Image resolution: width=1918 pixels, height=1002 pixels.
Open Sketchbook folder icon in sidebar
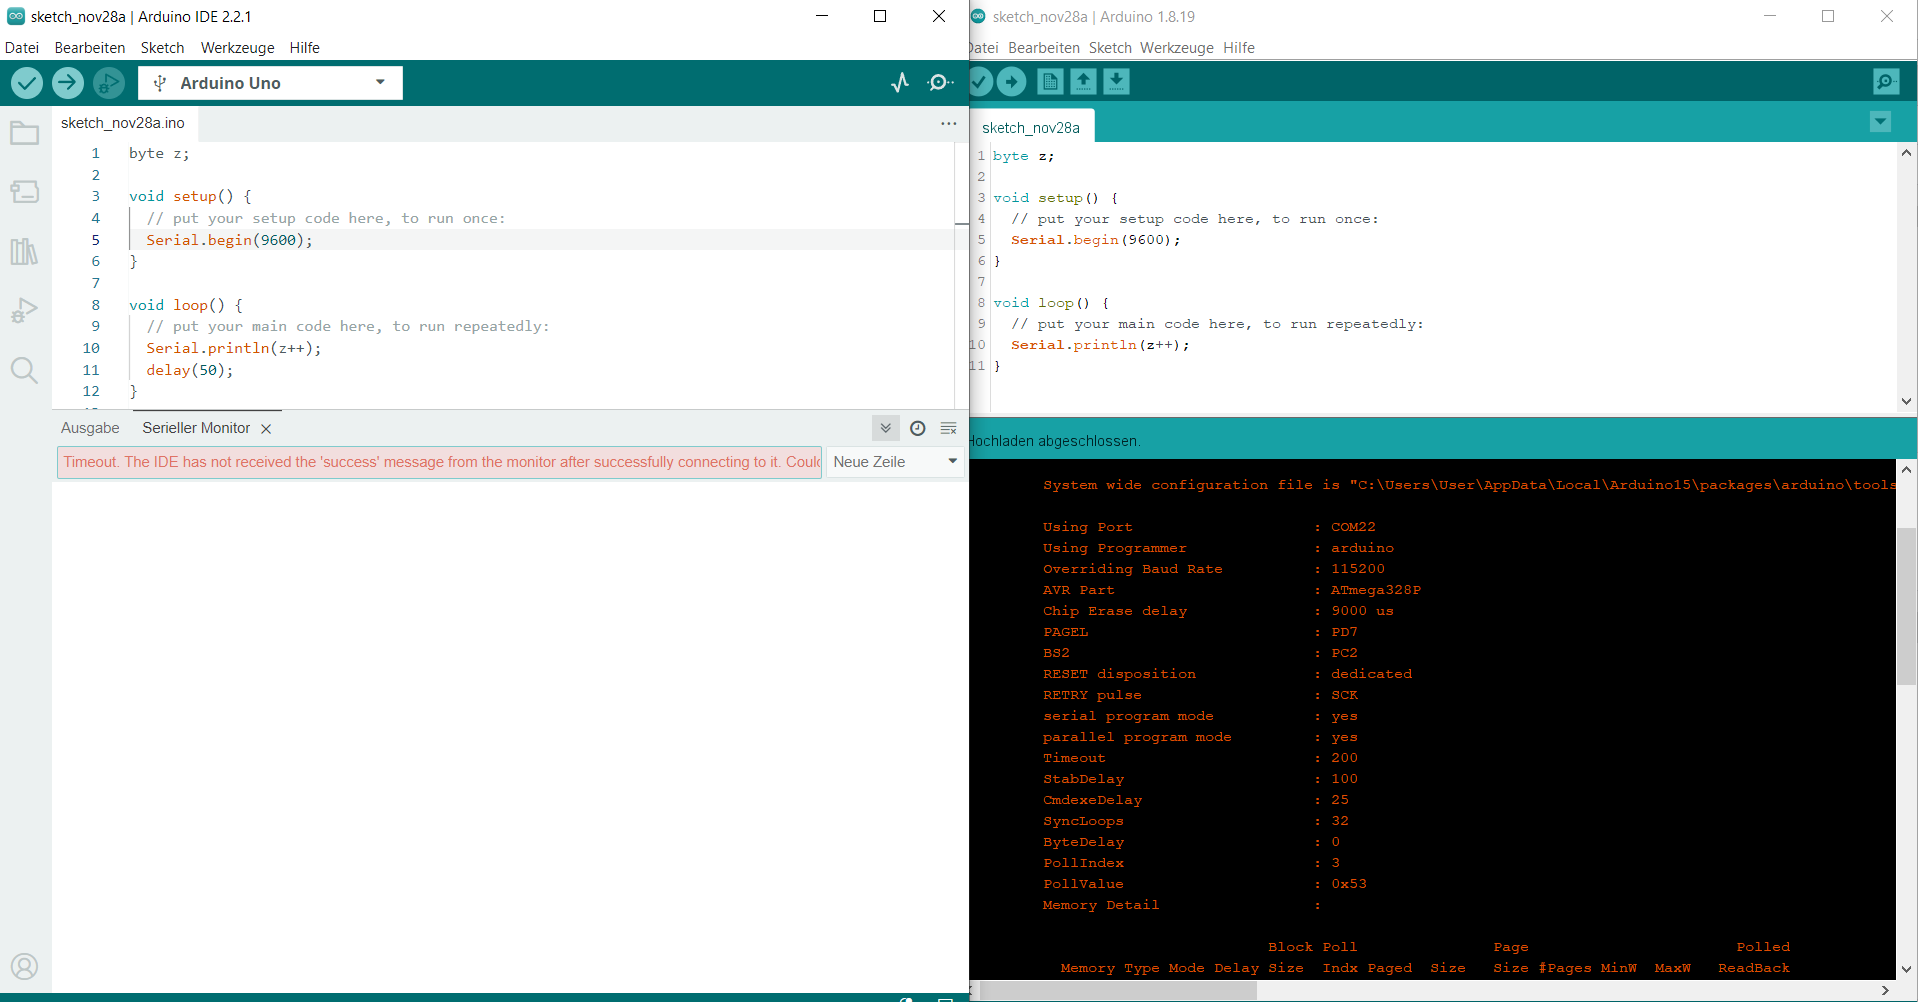coord(25,133)
